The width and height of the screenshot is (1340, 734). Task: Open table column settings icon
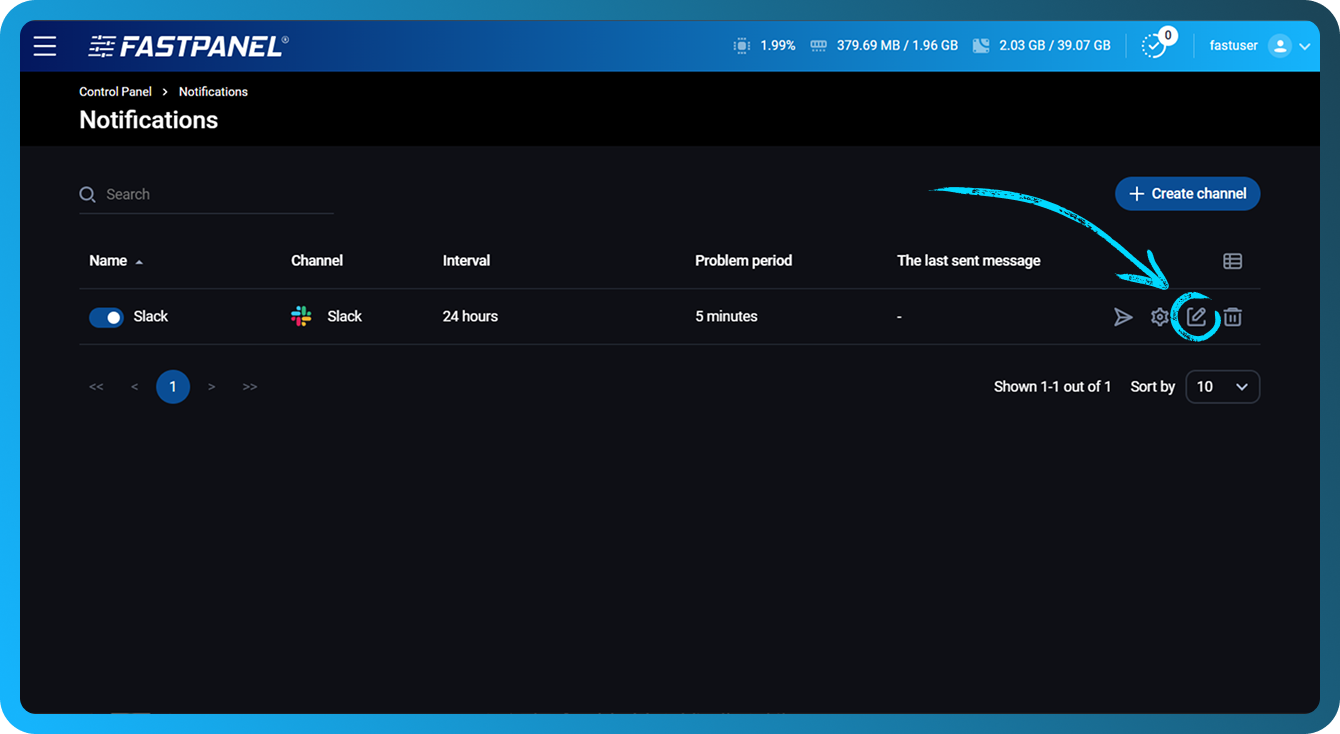[x=1232, y=261]
